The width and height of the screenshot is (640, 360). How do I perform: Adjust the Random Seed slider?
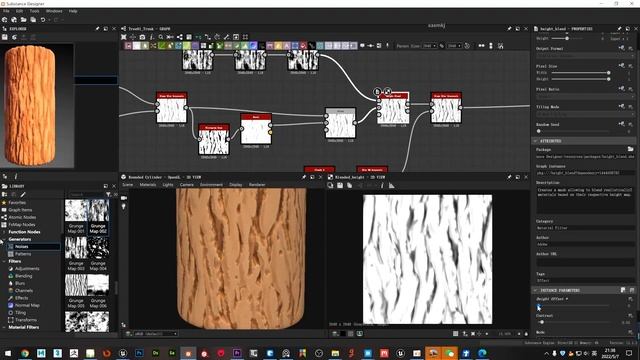573,131
